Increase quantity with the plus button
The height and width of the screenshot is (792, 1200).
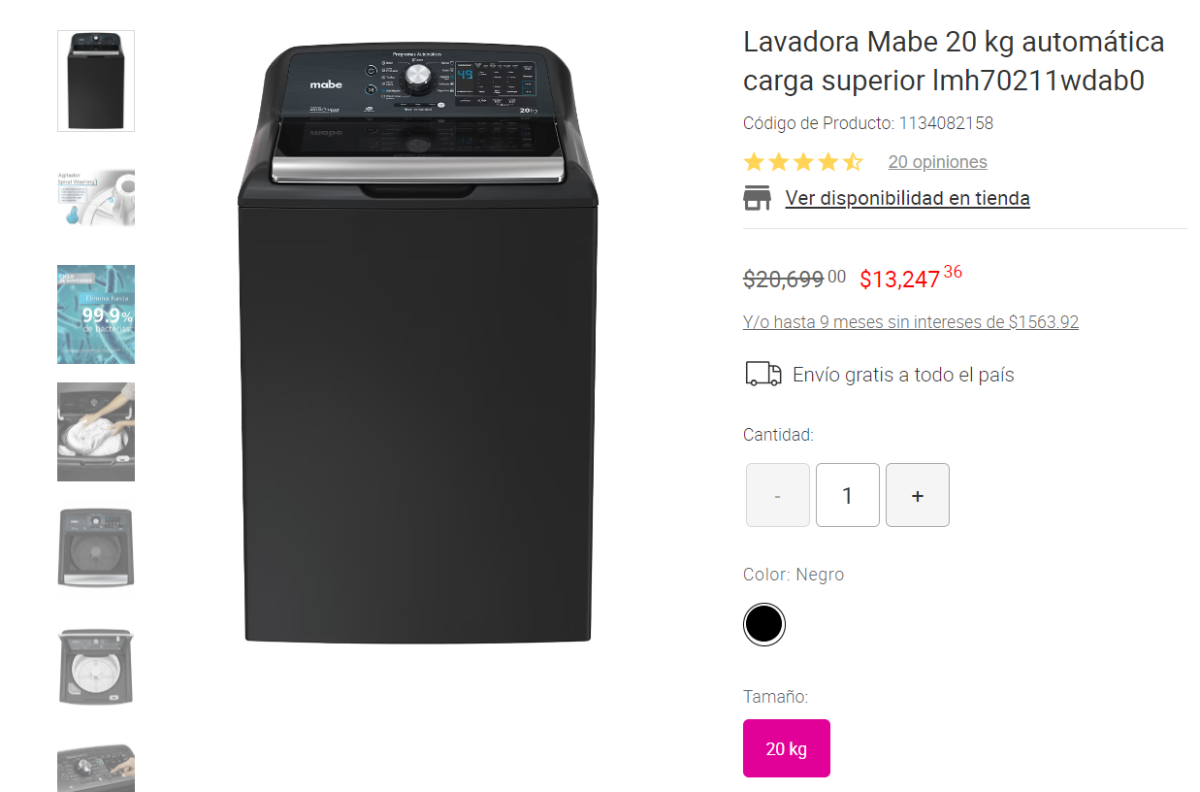(x=918, y=495)
